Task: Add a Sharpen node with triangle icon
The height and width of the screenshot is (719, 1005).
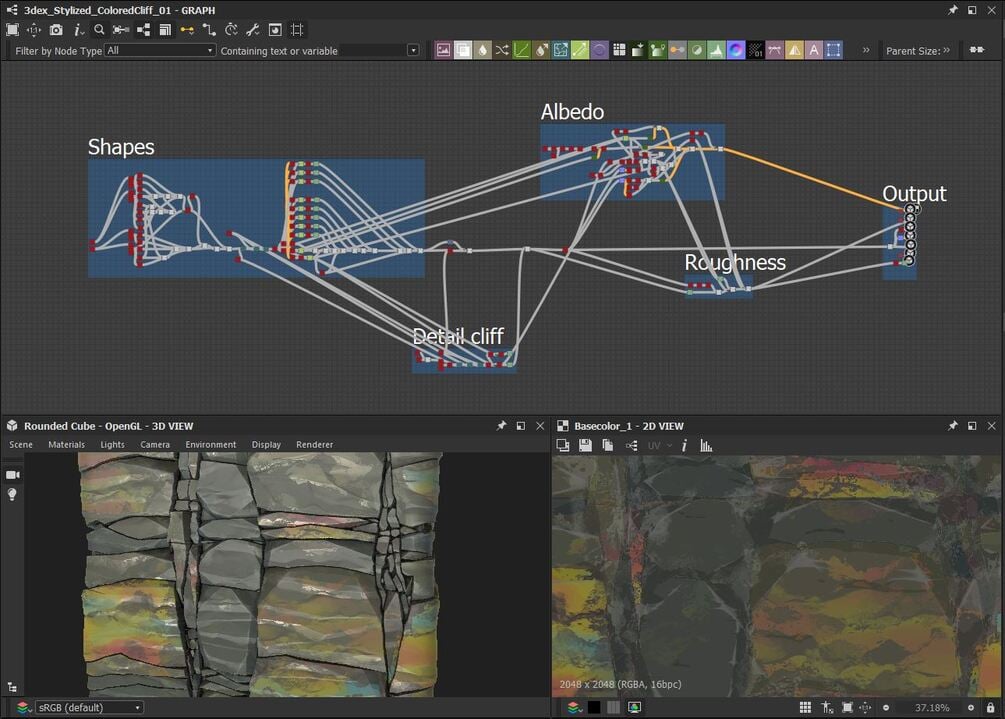Action: pos(794,50)
